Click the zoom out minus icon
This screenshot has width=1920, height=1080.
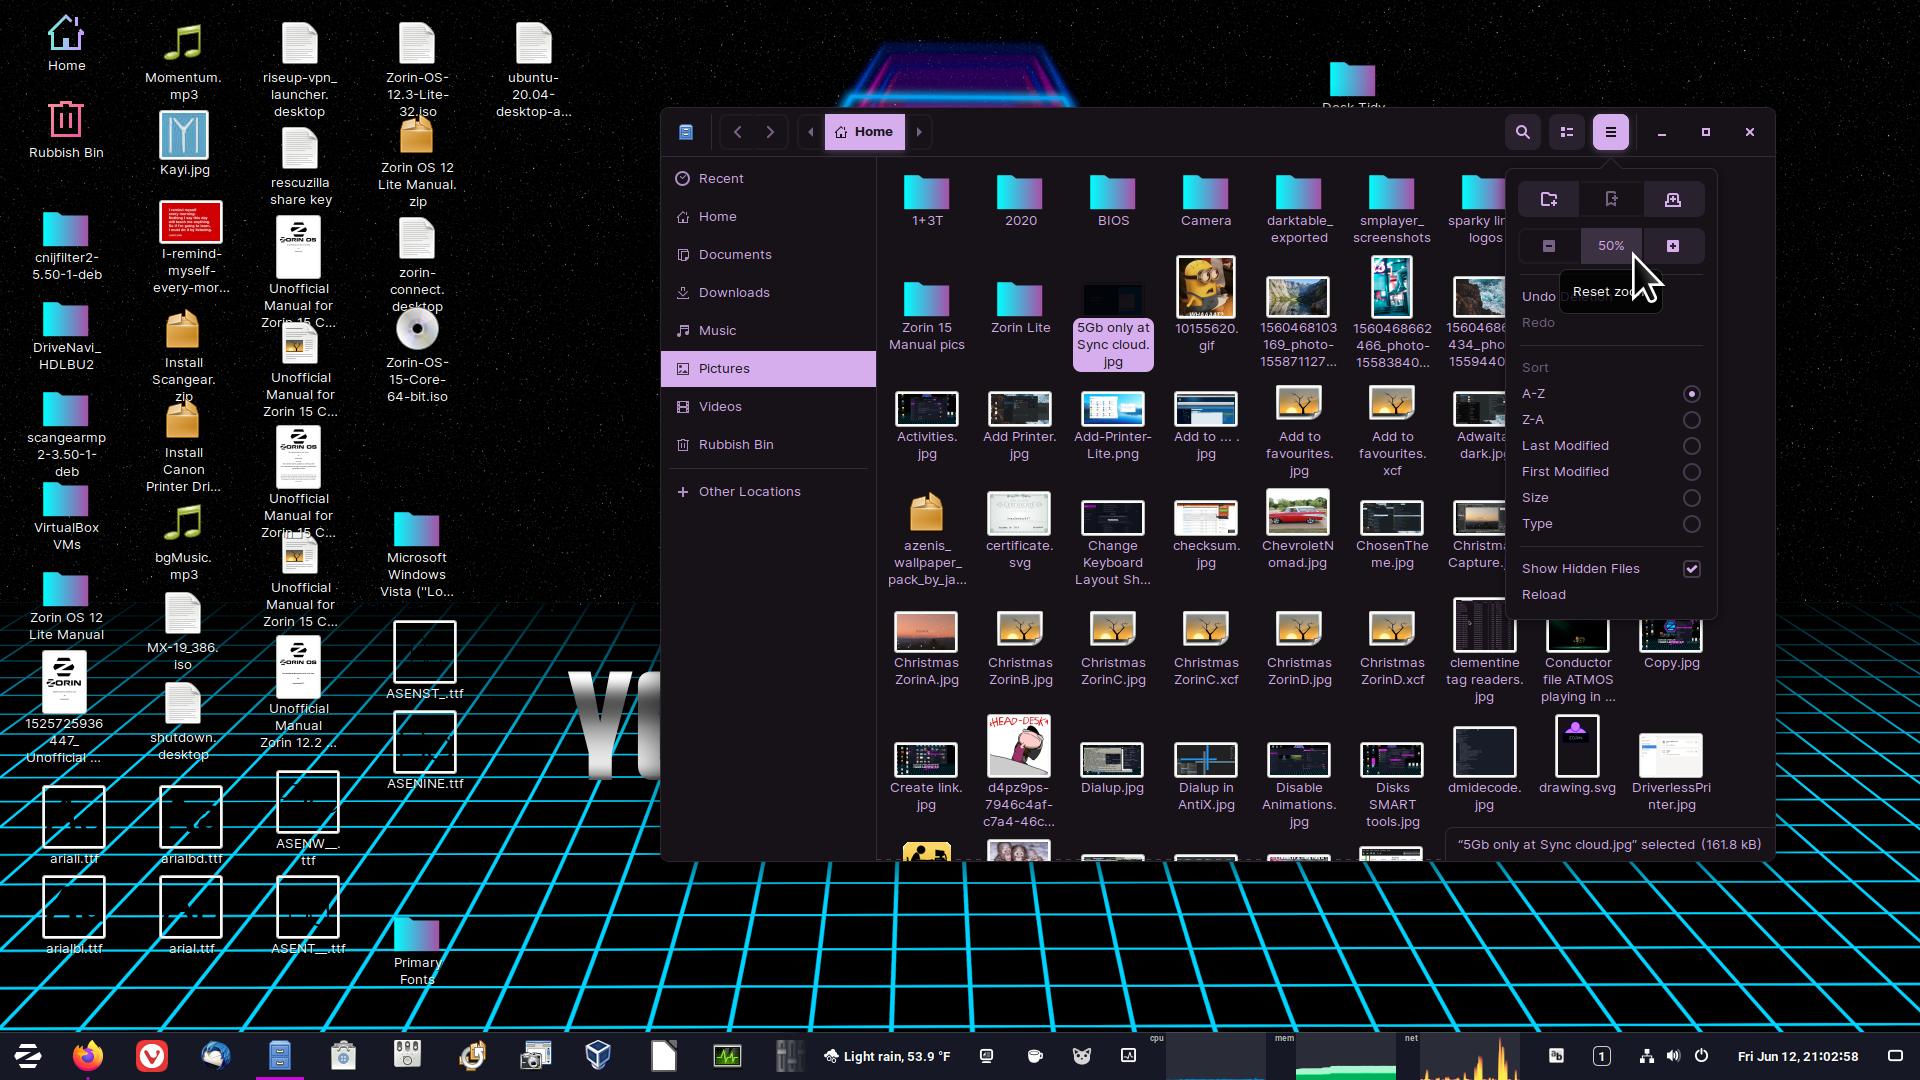1549,246
